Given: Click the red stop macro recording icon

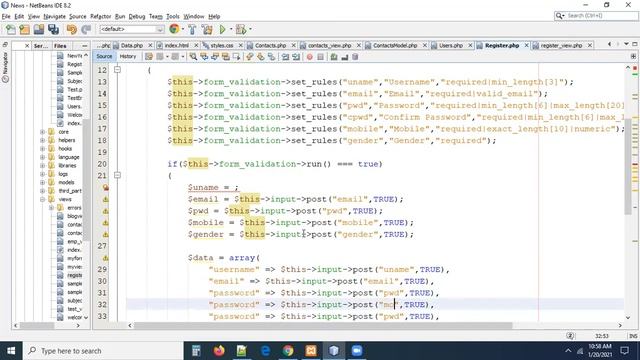Looking at the screenshot, I should coord(309,57).
